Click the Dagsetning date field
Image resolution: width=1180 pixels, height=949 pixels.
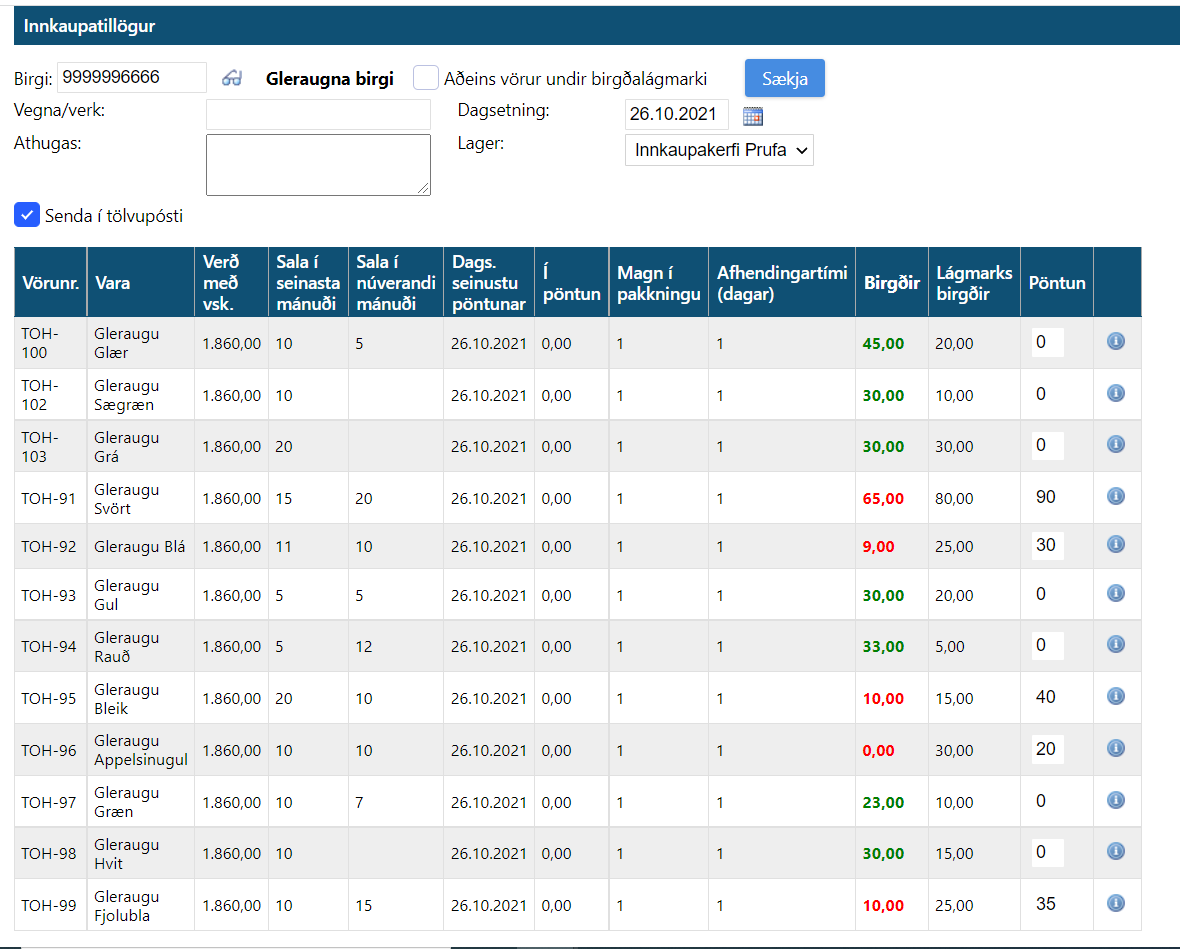676,115
